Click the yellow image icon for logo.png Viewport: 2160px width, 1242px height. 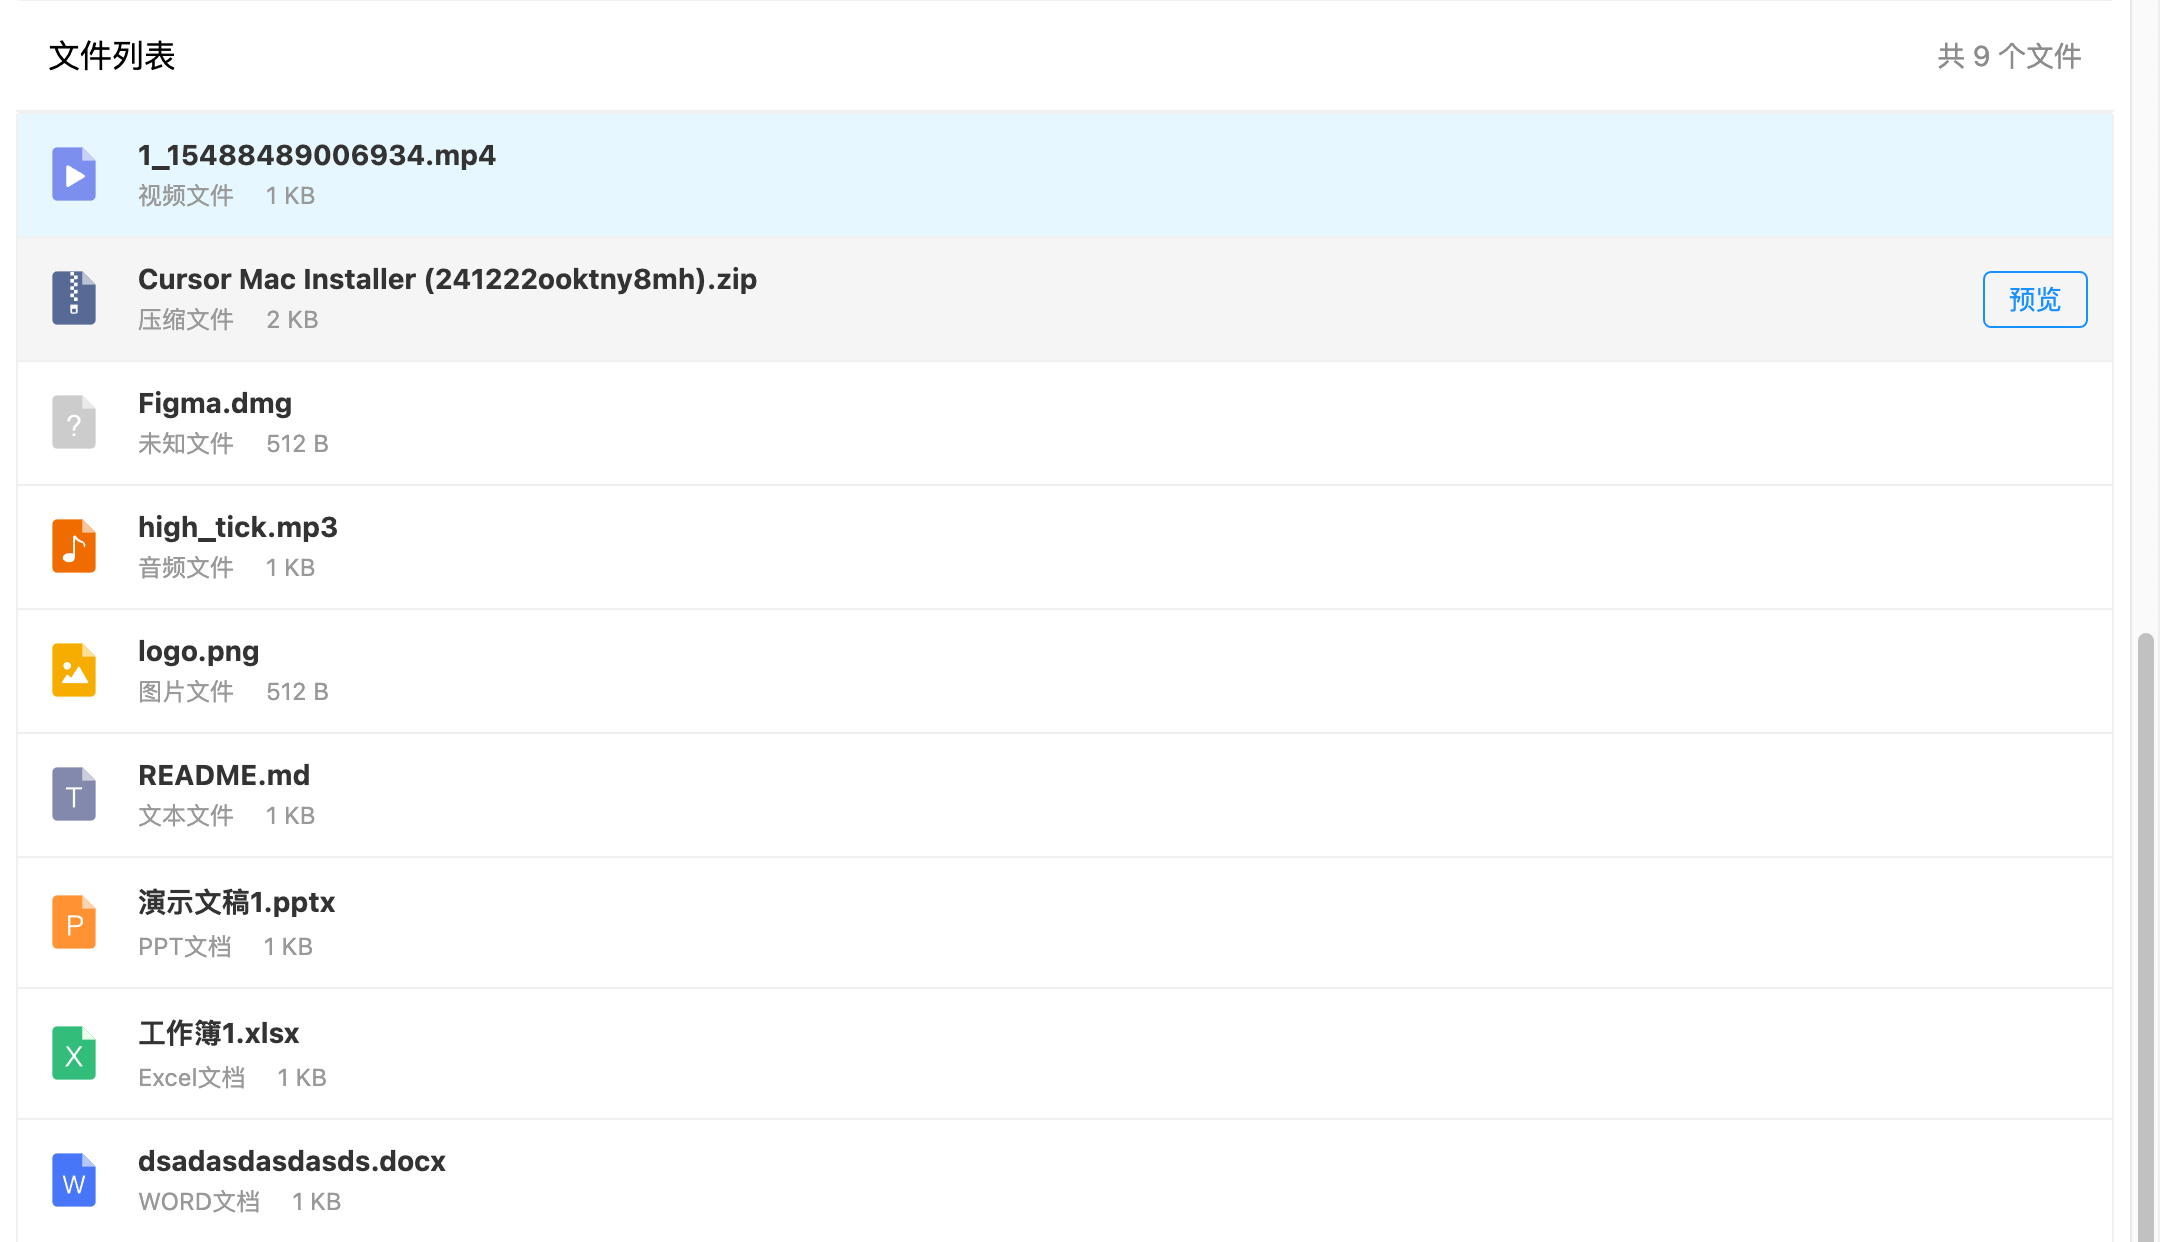pos(74,670)
